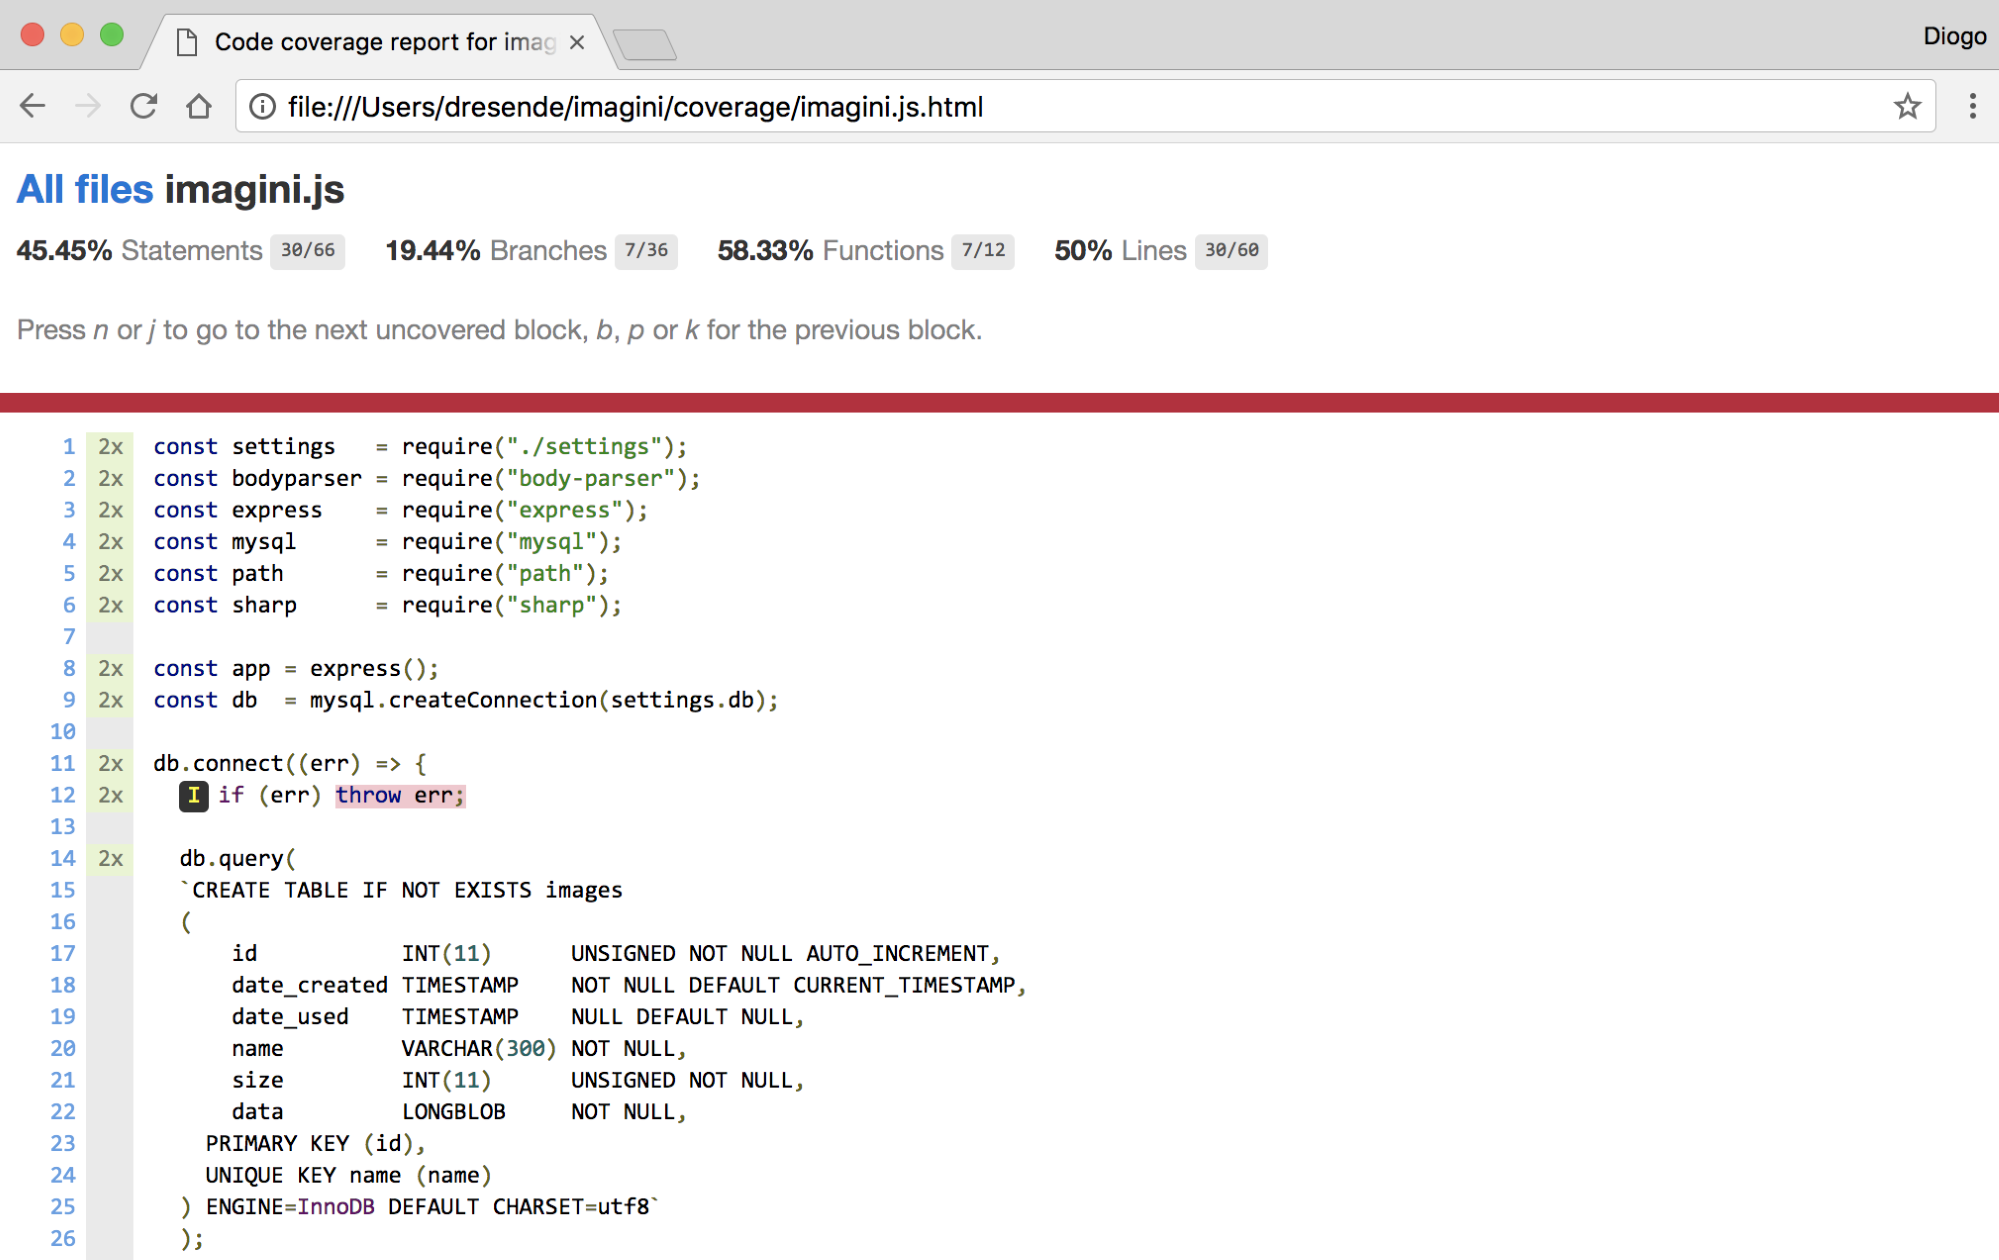Image resolution: width=1999 pixels, height=1260 pixels.
Task: Click the browser back arrow
Action: point(33,106)
